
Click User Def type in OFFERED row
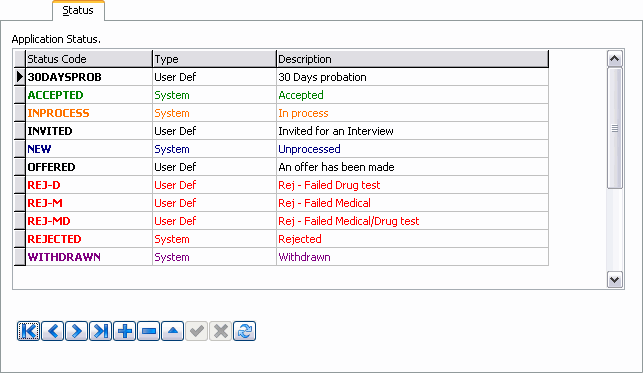(x=214, y=167)
